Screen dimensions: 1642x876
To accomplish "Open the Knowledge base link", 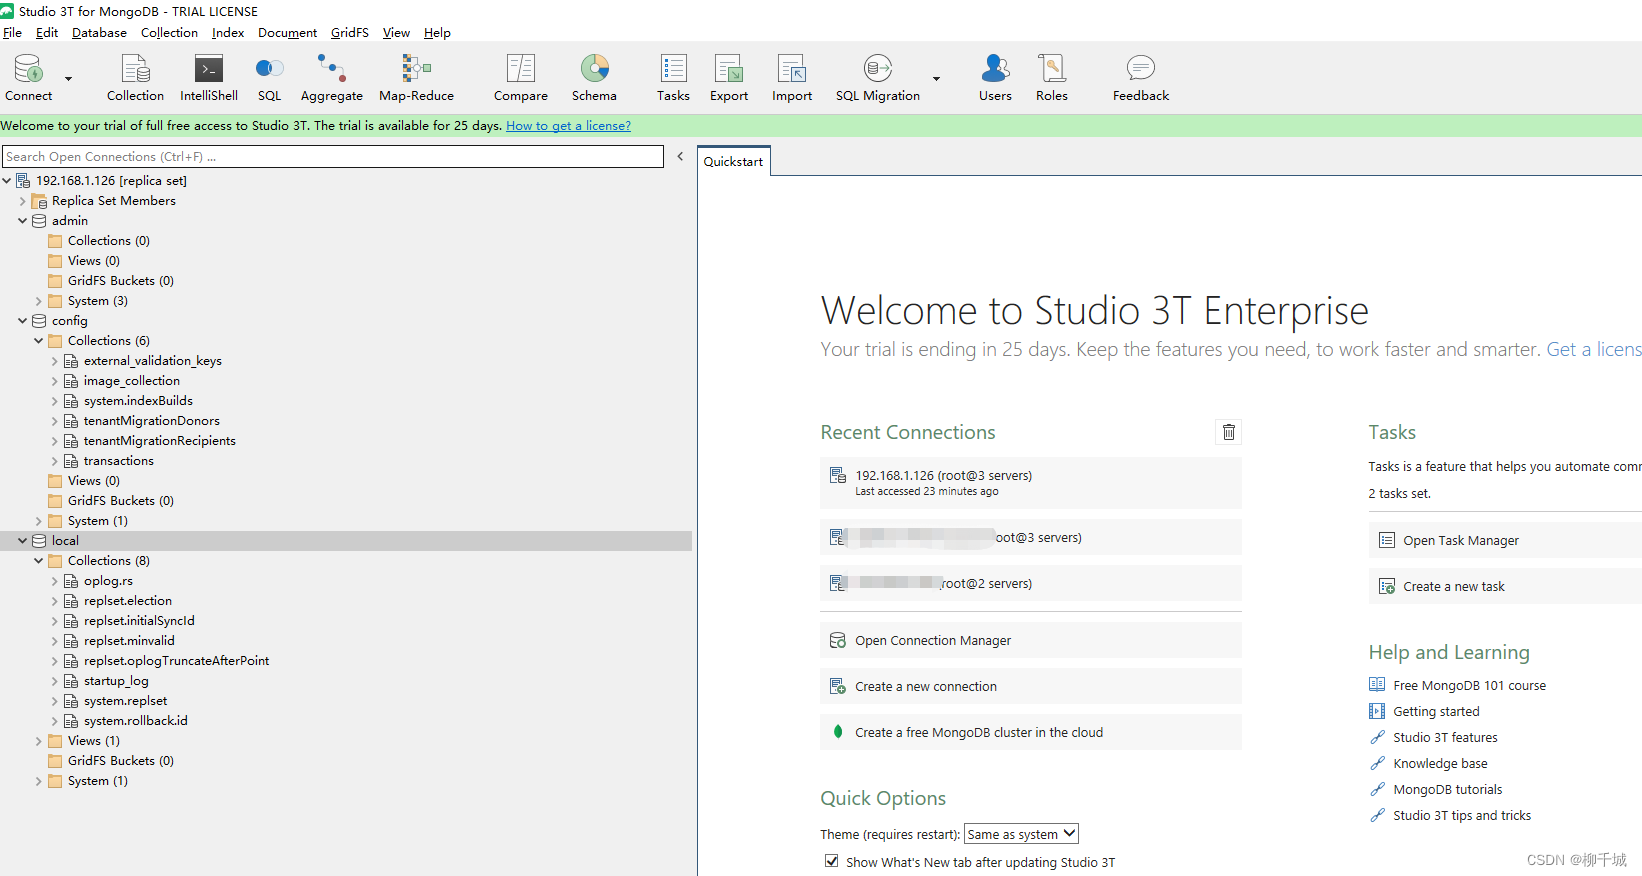I will point(1440,764).
